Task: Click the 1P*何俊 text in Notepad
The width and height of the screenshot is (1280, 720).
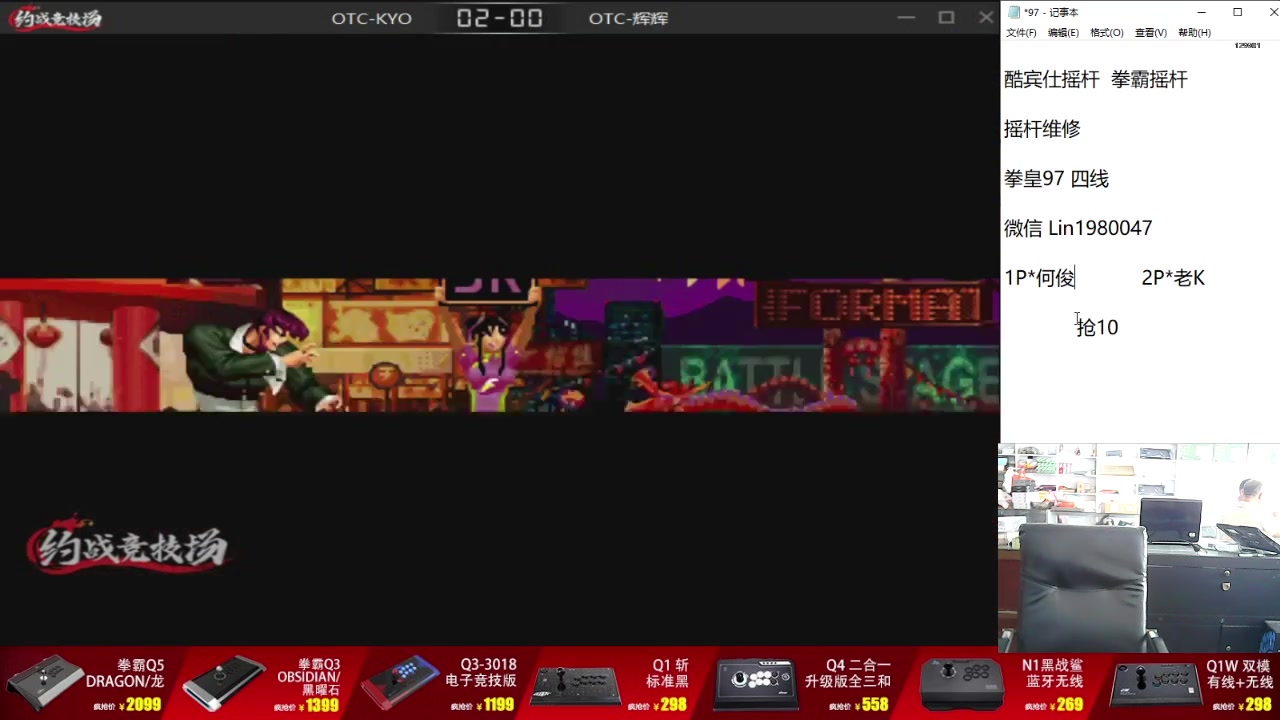Action: [x=1039, y=278]
